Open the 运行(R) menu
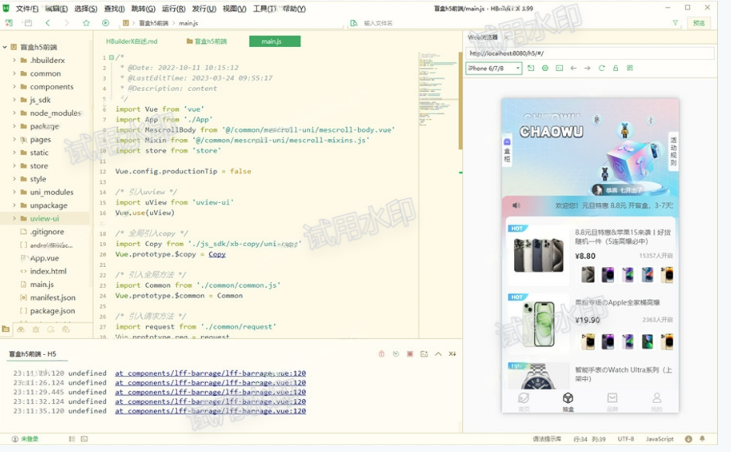Screen dimensions: 731x452 [x=173, y=8]
